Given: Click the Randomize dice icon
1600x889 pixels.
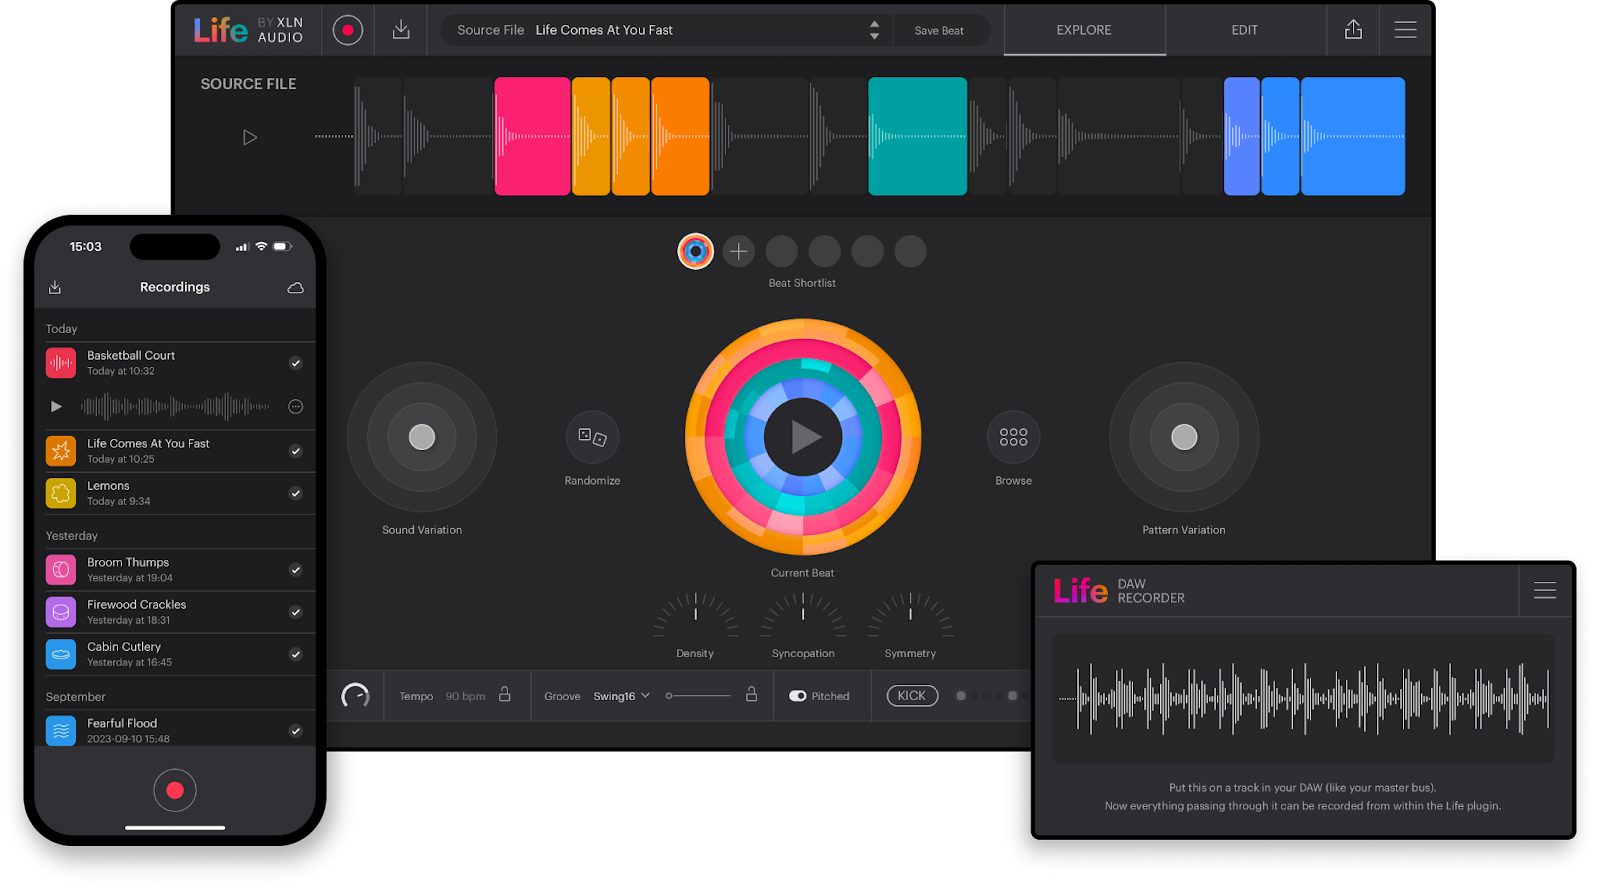Looking at the screenshot, I should click(592, 437).
